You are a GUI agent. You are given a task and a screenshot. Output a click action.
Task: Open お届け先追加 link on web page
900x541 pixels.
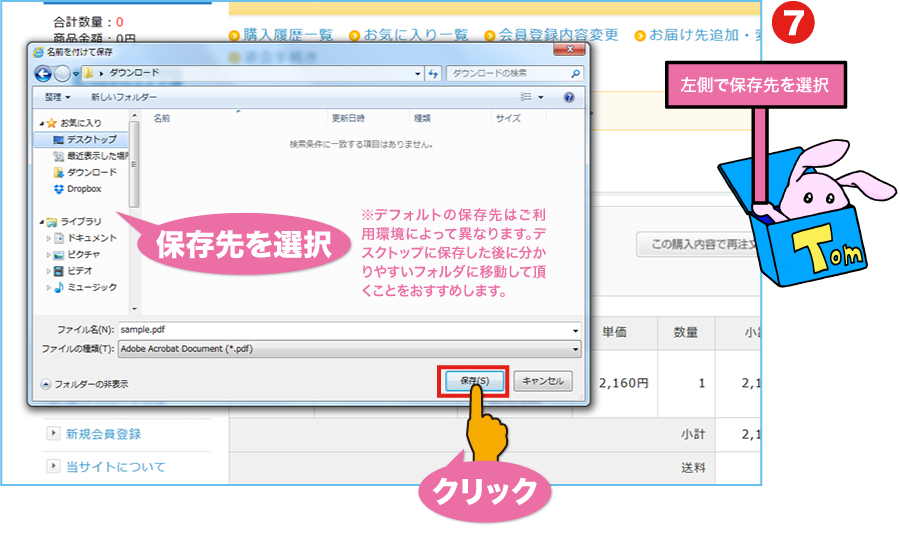click(693, 35)
